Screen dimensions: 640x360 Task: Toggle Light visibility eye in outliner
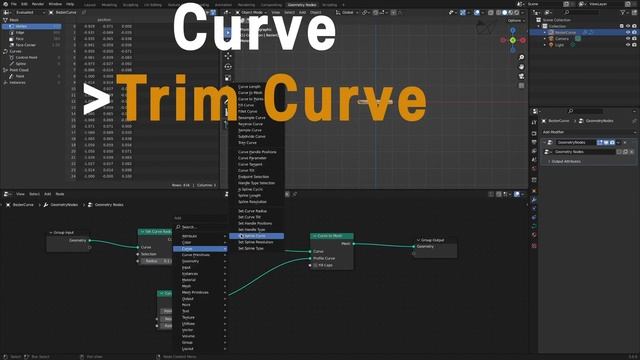pyautogui.click(x=628, y=45)
